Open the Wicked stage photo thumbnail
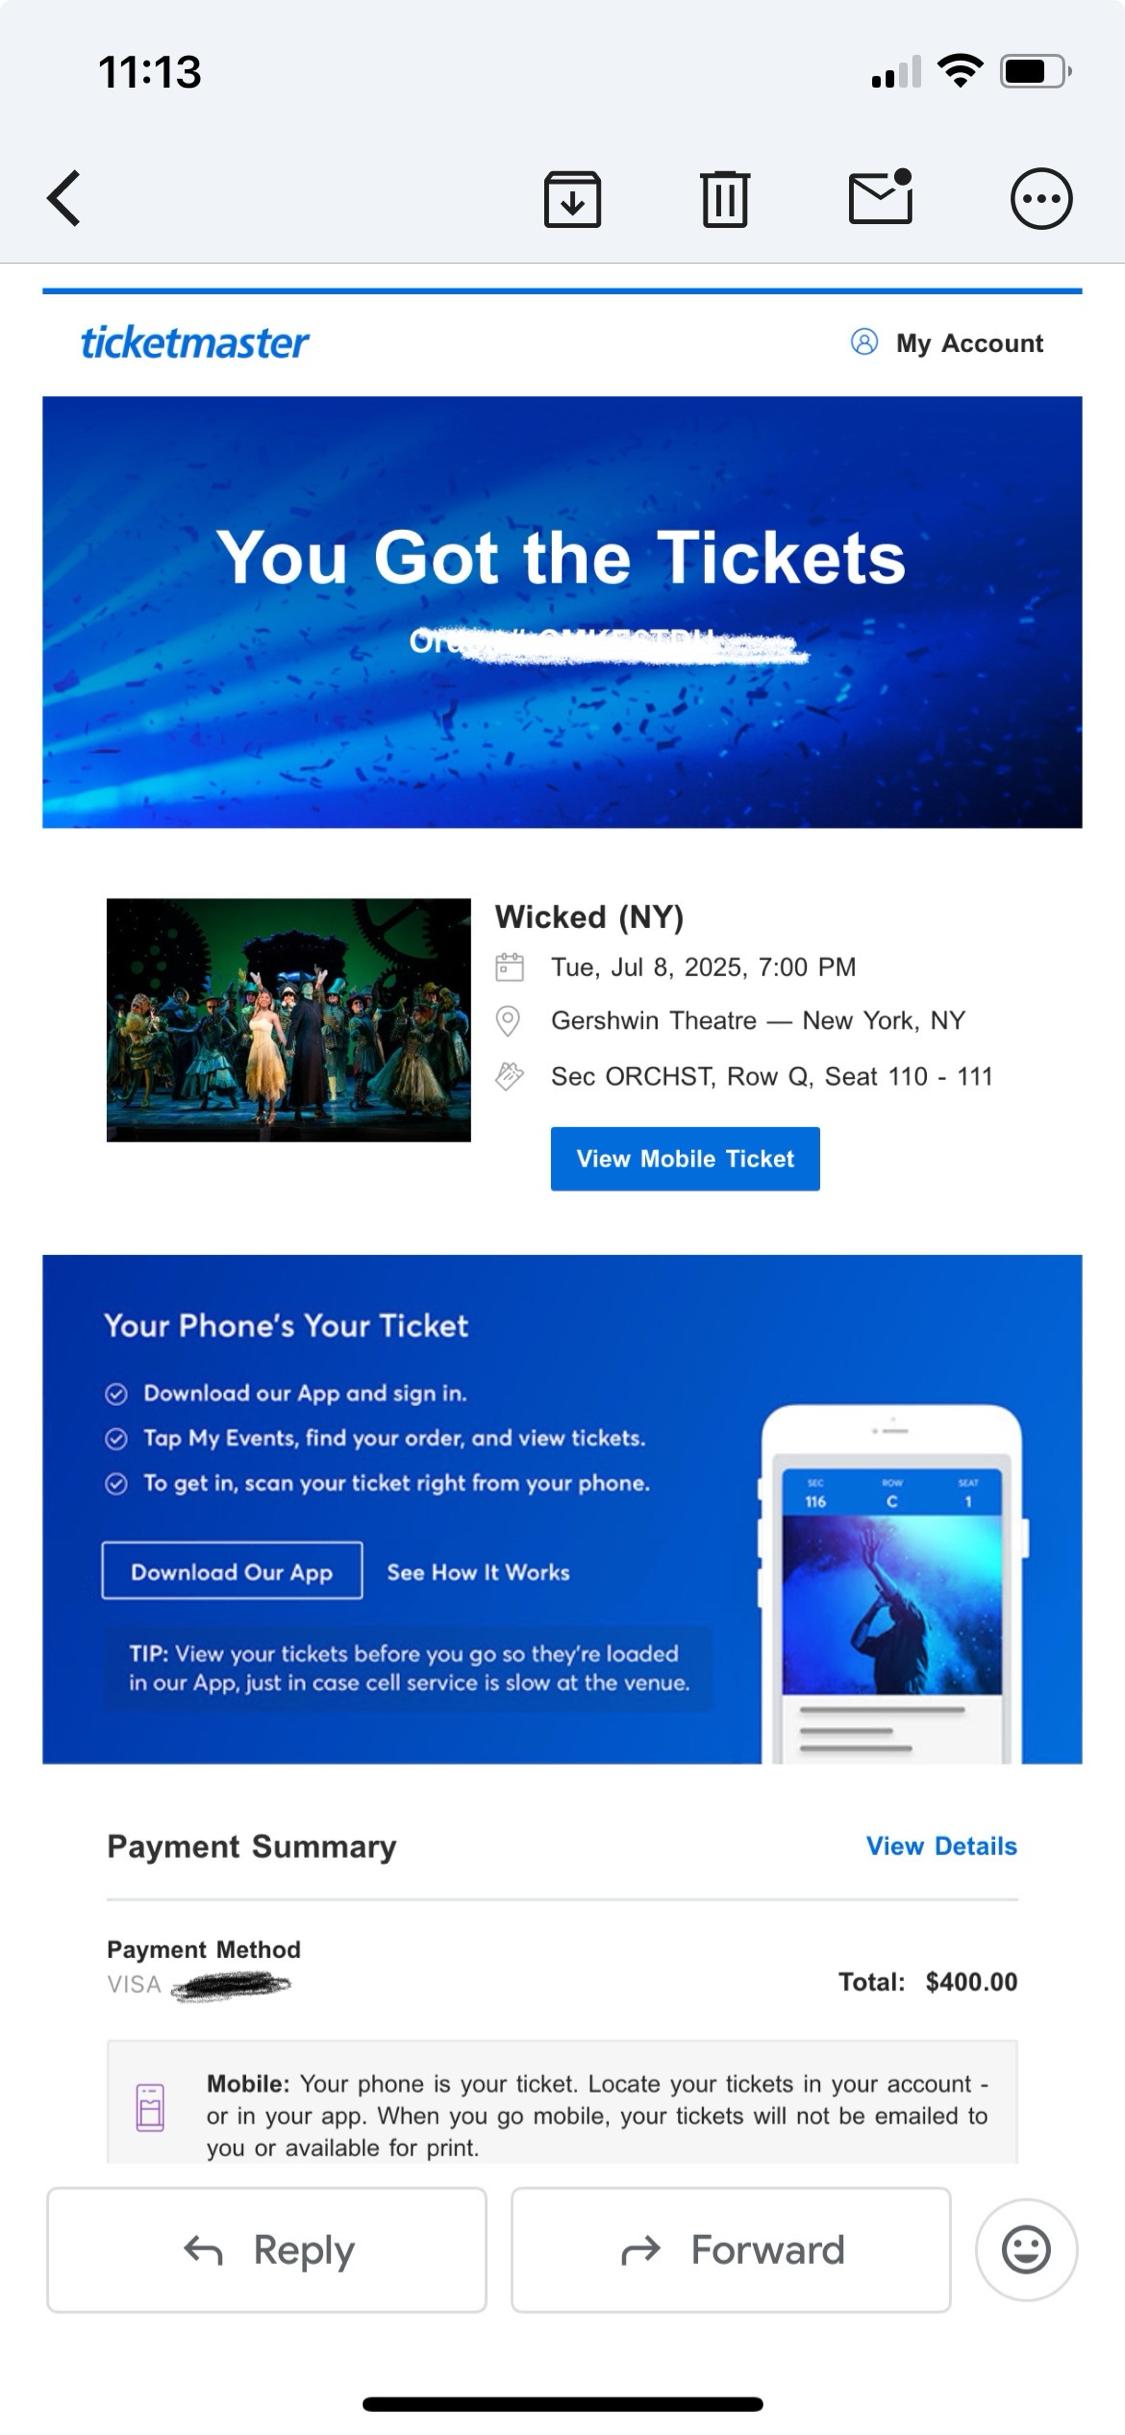This screenshot has height=2435, width=1125. click(x=289, y=1020)
